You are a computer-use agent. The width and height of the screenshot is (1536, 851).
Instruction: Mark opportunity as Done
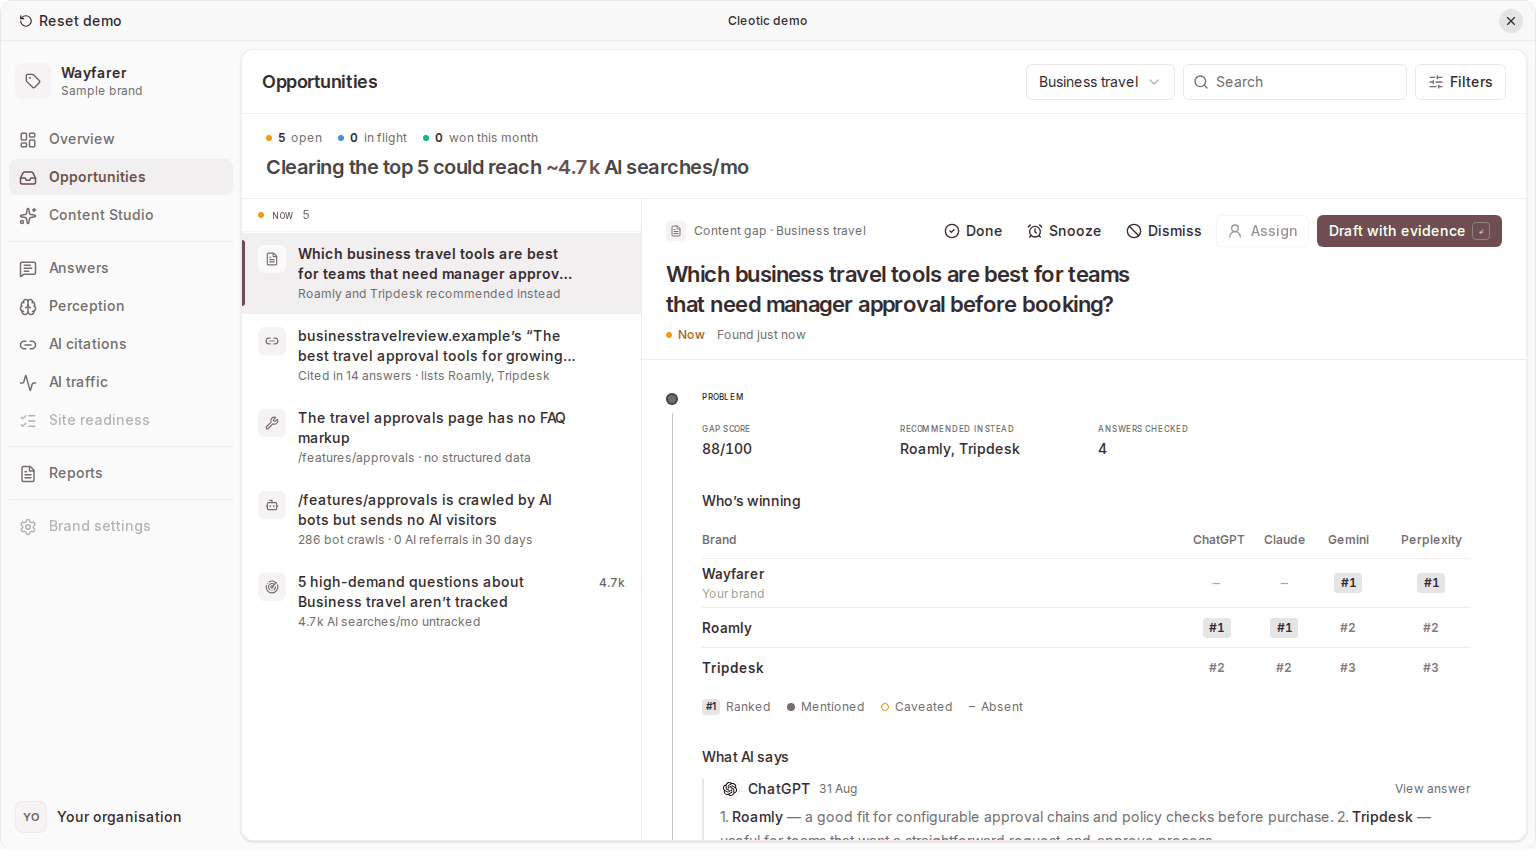pos(973,231)
